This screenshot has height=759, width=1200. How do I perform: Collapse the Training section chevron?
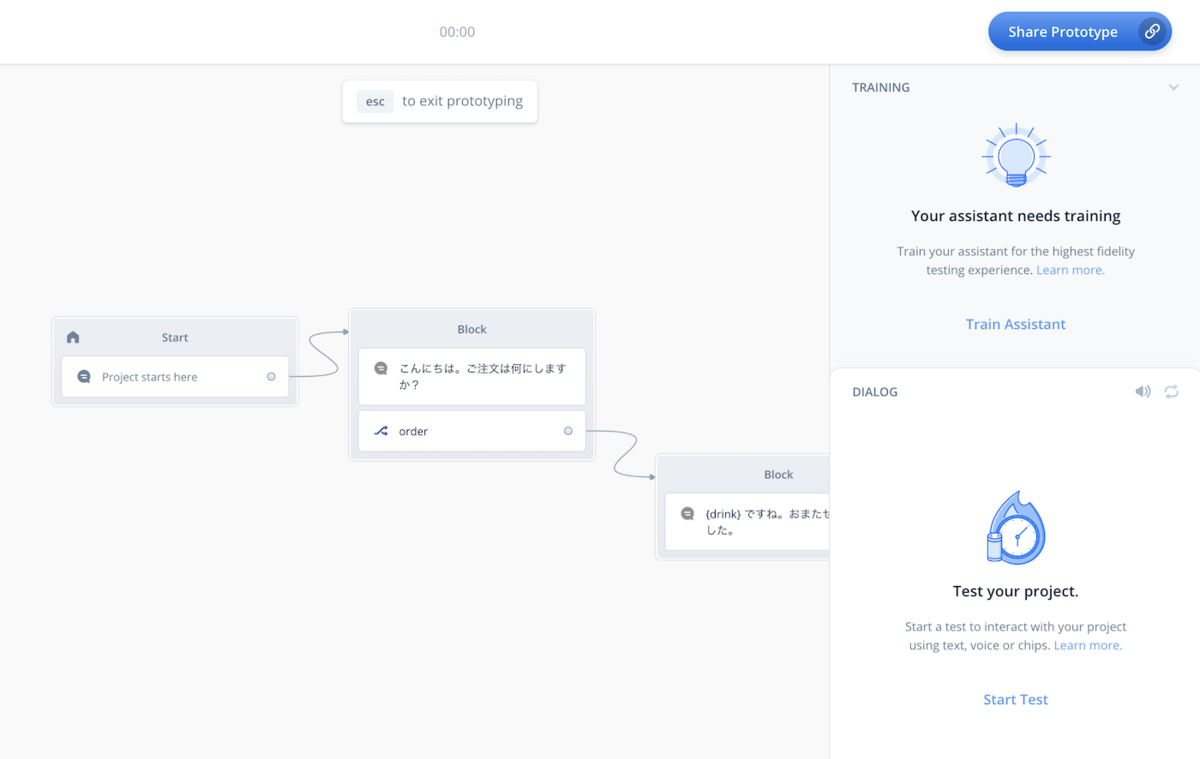[1173, 88]
